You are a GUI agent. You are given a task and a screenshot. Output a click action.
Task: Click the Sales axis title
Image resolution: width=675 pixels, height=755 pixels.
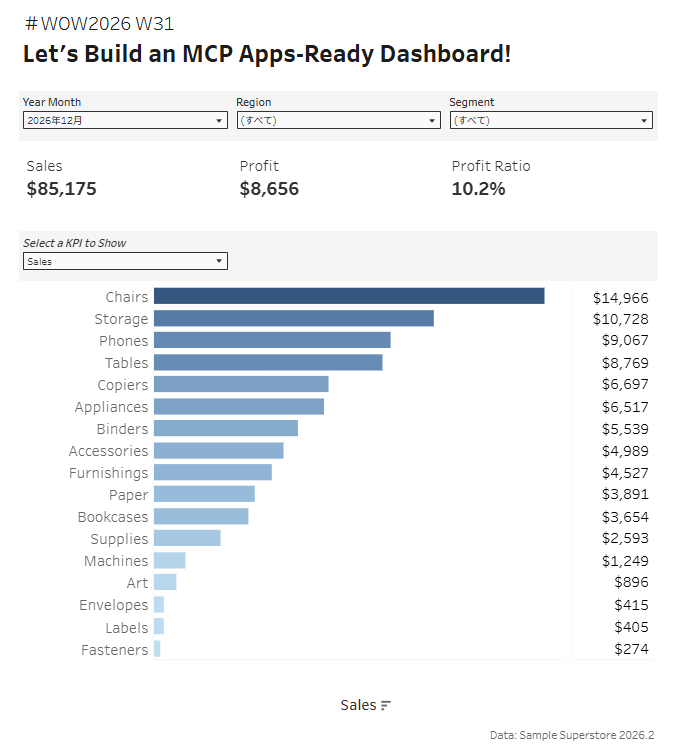358,705
